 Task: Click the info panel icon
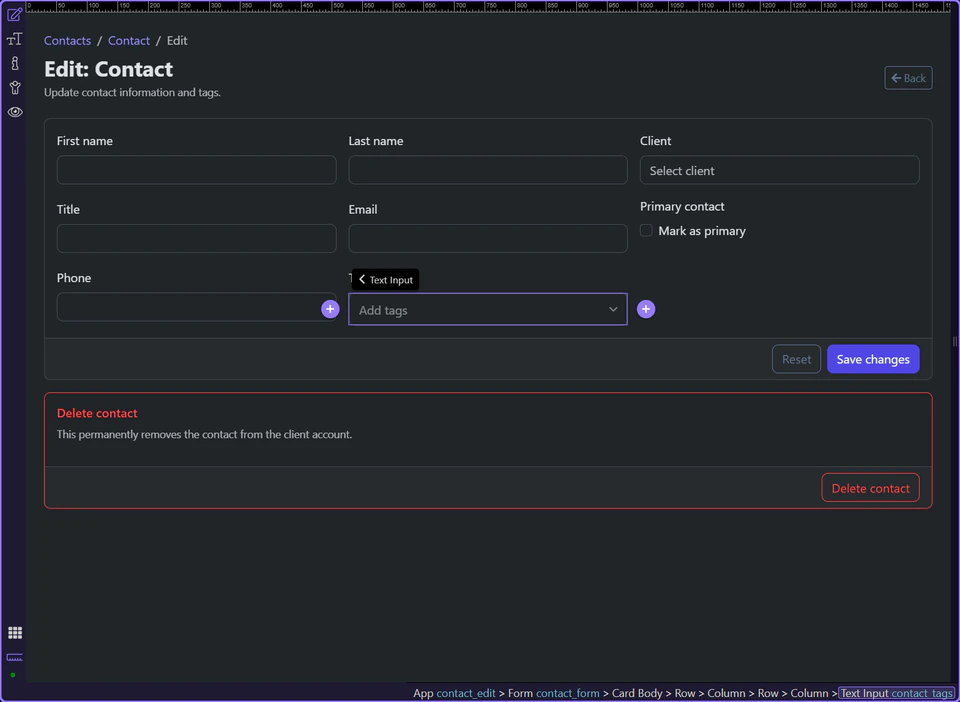pos(14,63)
